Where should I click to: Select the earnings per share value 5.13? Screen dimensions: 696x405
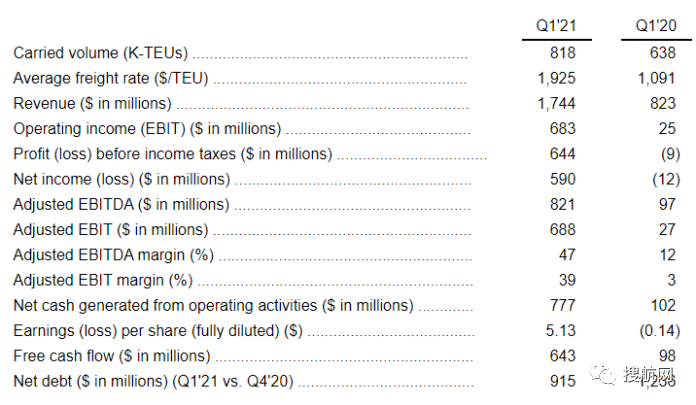click(560, 330)
